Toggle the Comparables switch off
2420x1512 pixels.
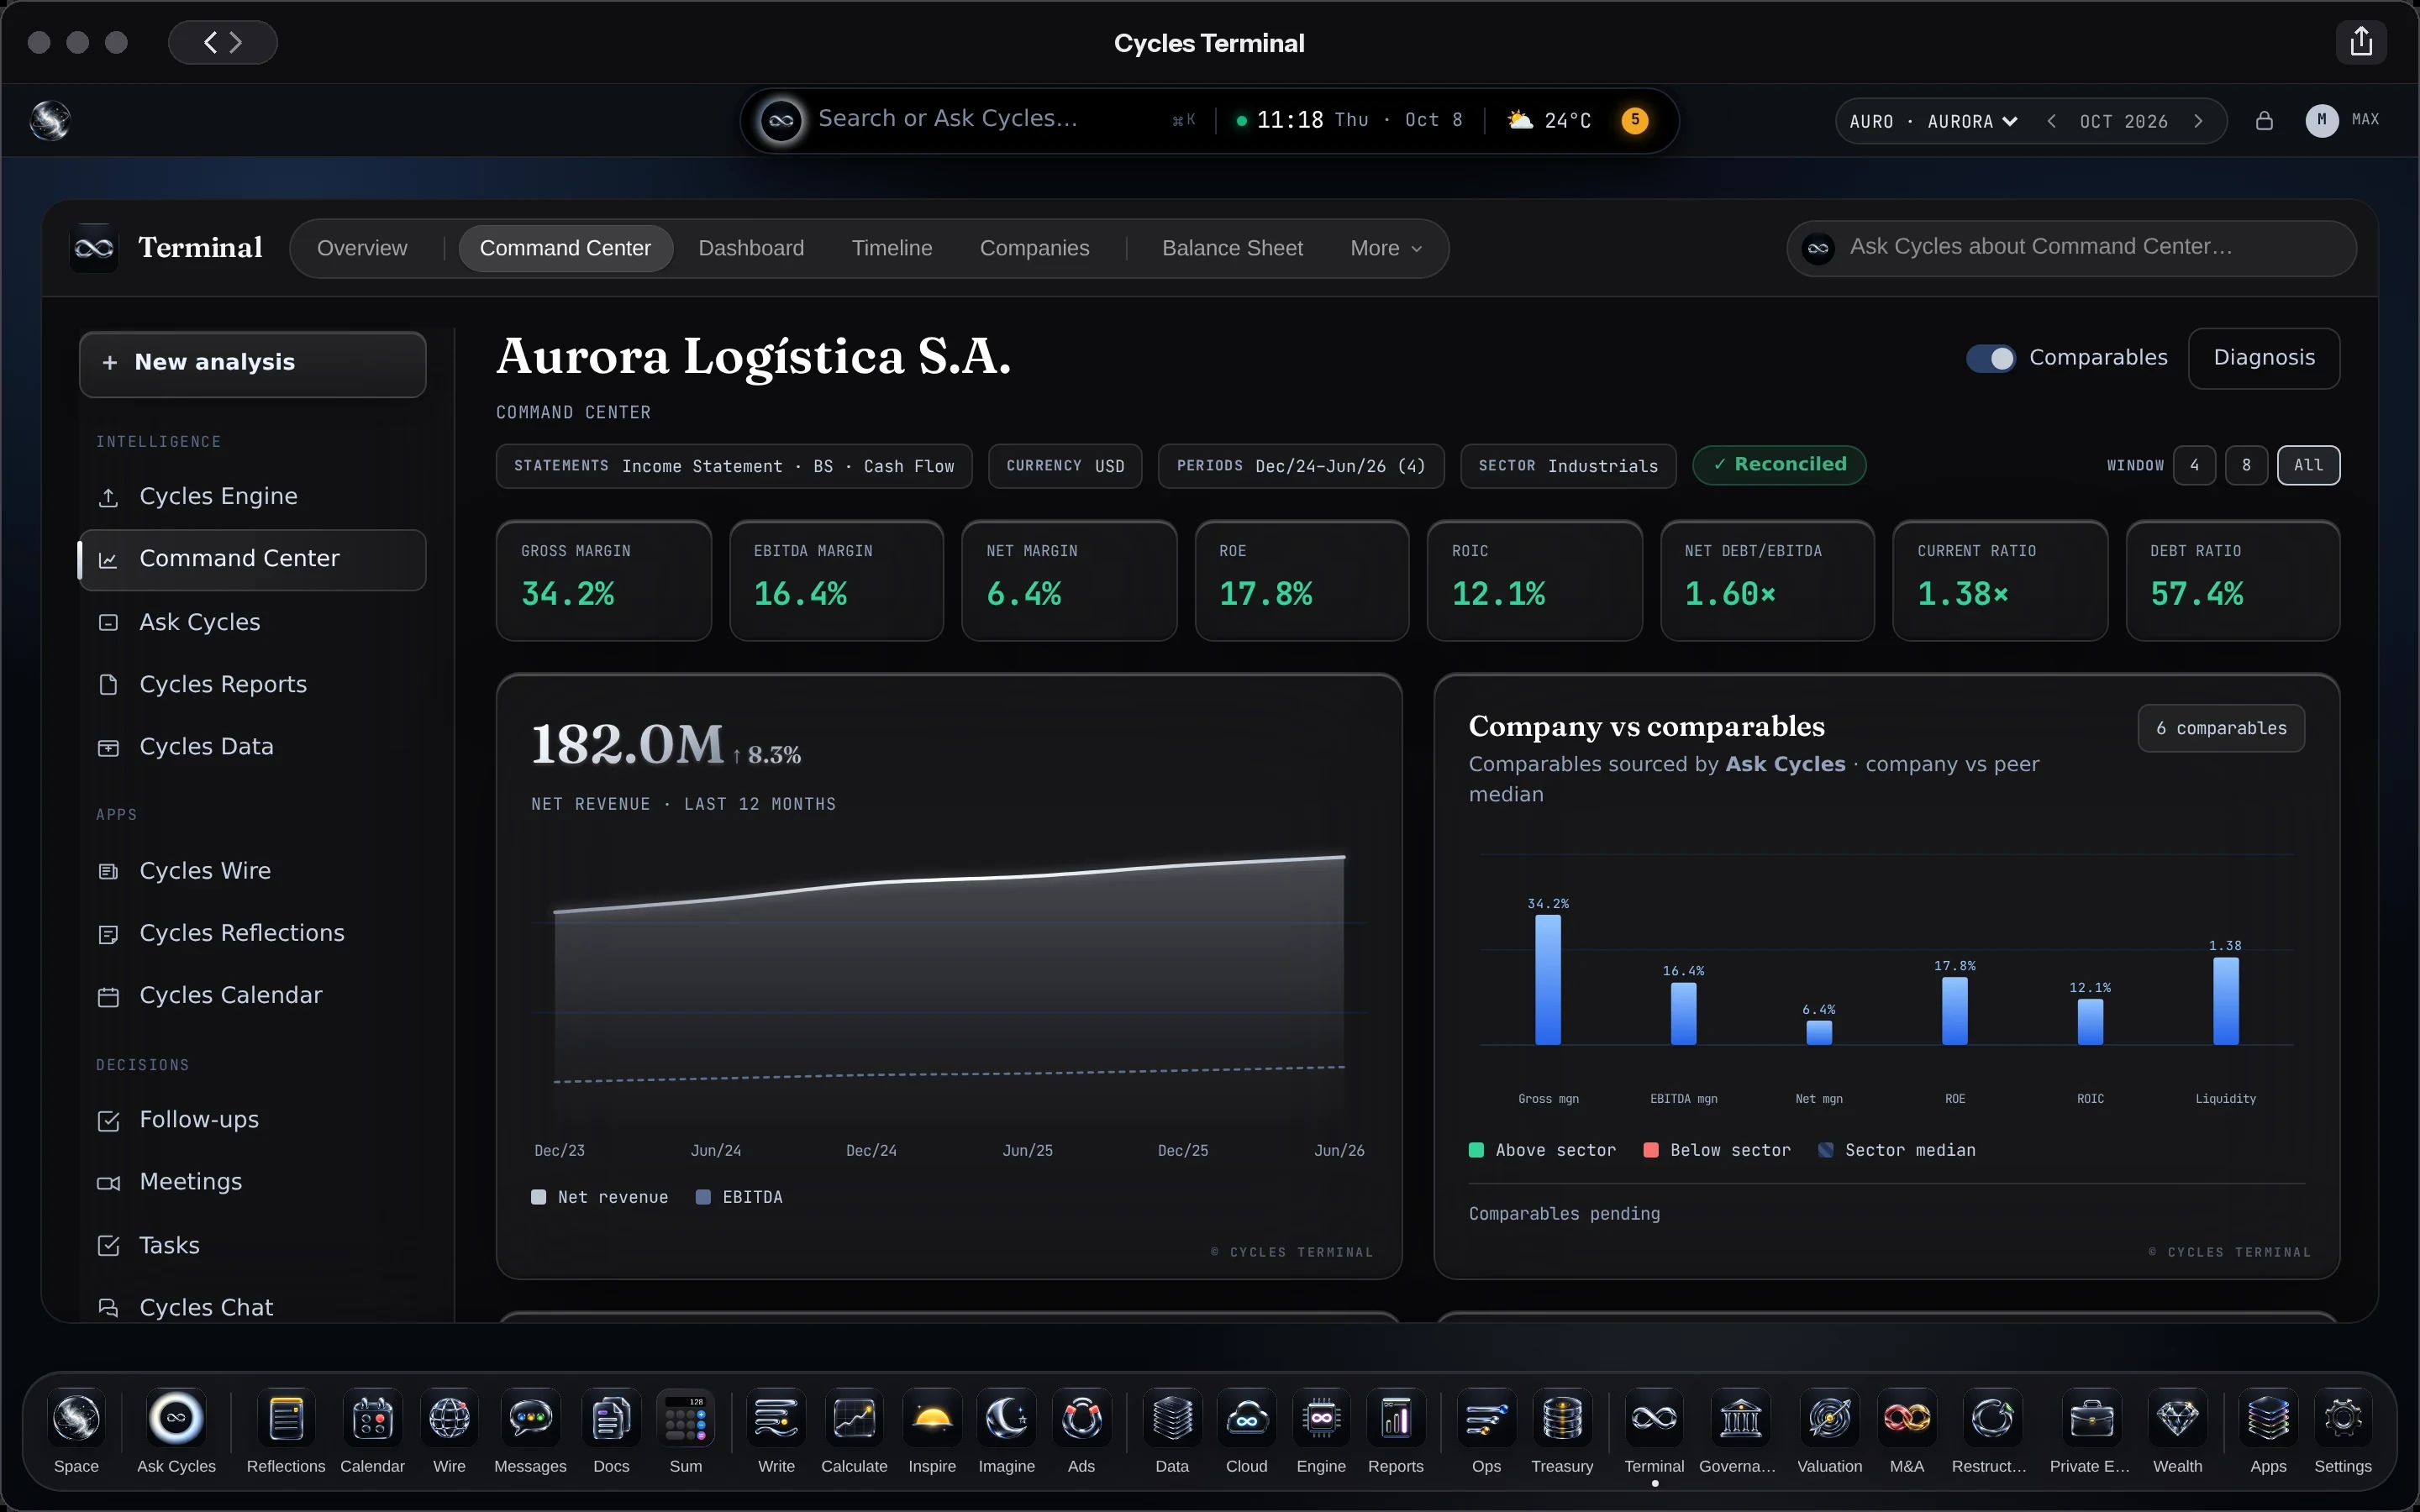point(1990,358)
